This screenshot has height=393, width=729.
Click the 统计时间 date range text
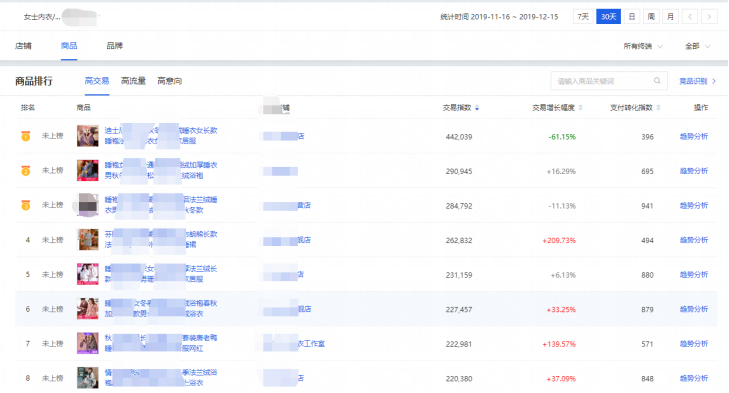tap(499, 17)
